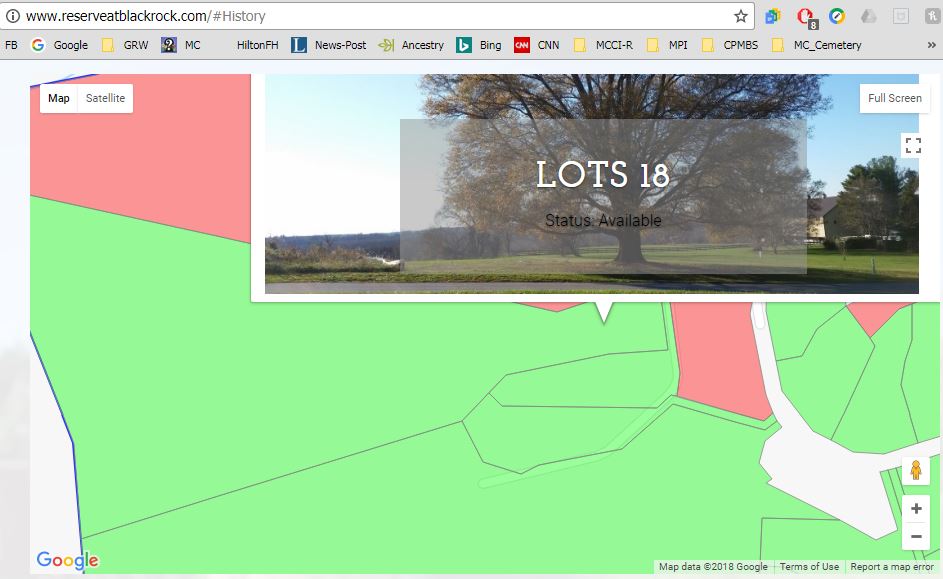Open the Bing bookmark
The width and height of the screenshot is (943, 579).
point(479,45)
